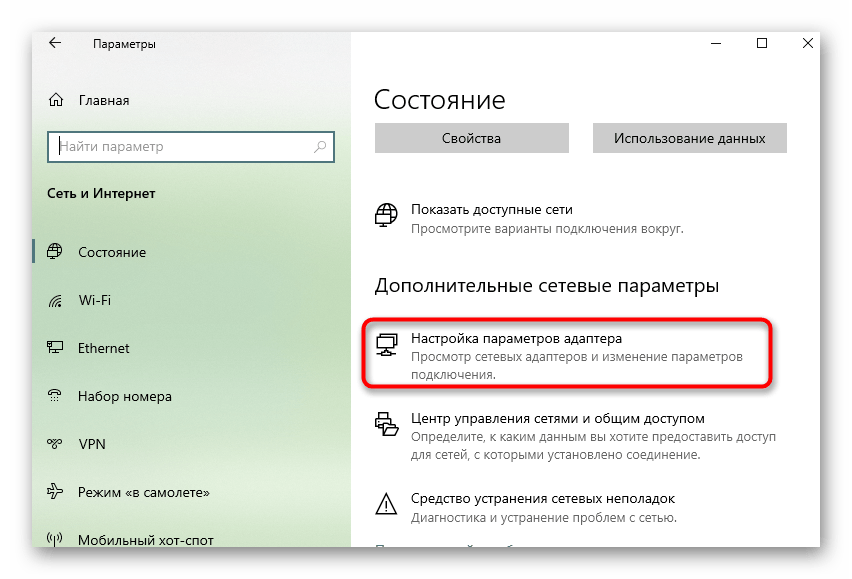Select Показать доступные сети
Viewport: 852px width, 579px height.
tap(491, 210)
